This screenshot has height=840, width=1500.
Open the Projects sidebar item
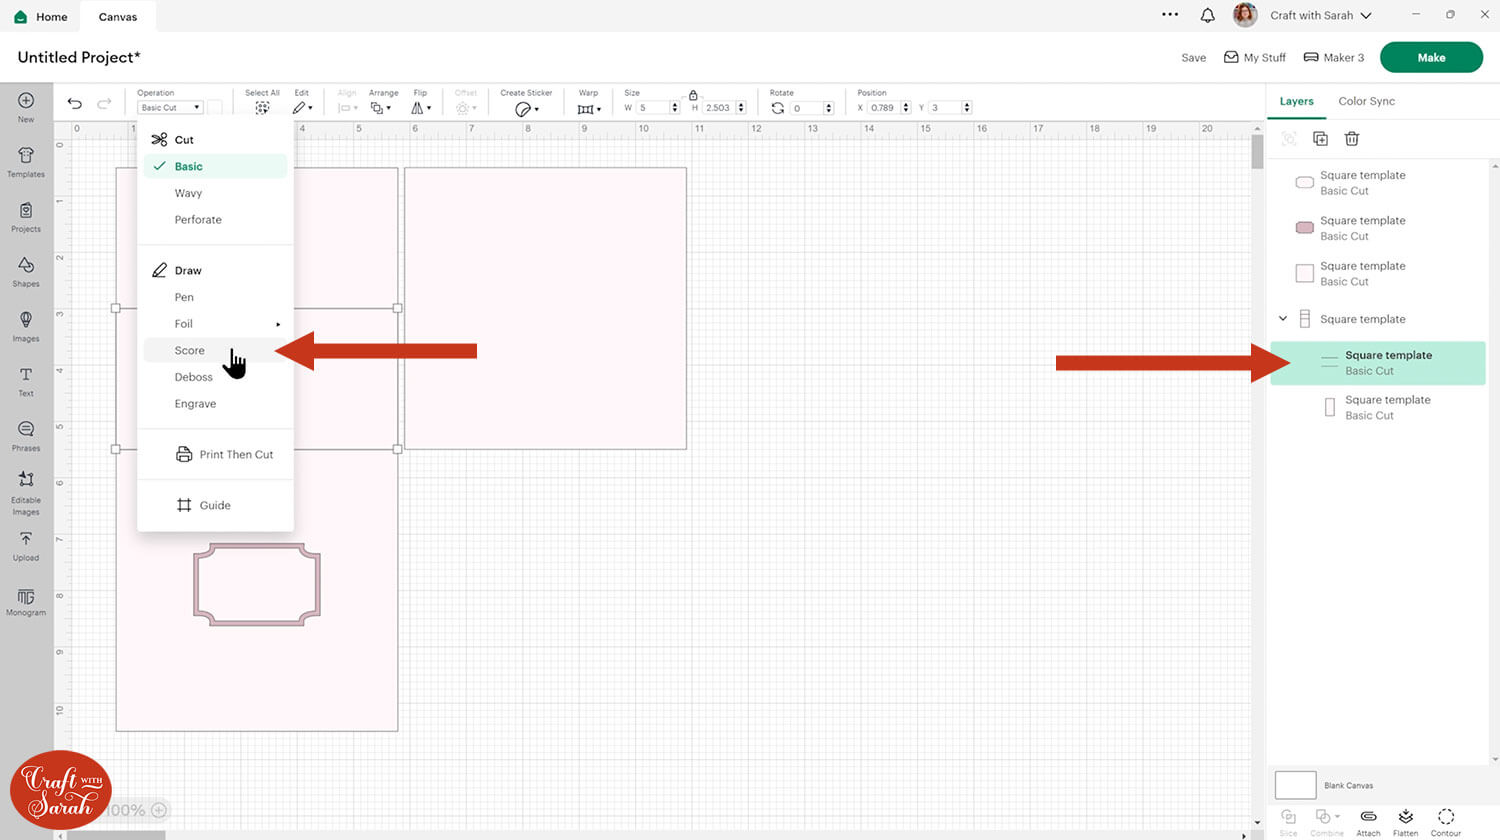tap(26, 216)
